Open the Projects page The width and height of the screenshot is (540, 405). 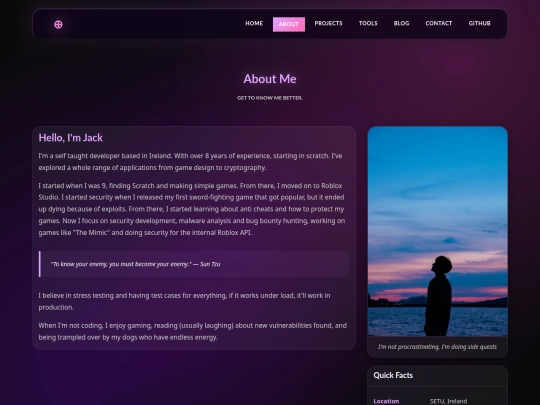[x=328, y=23]
